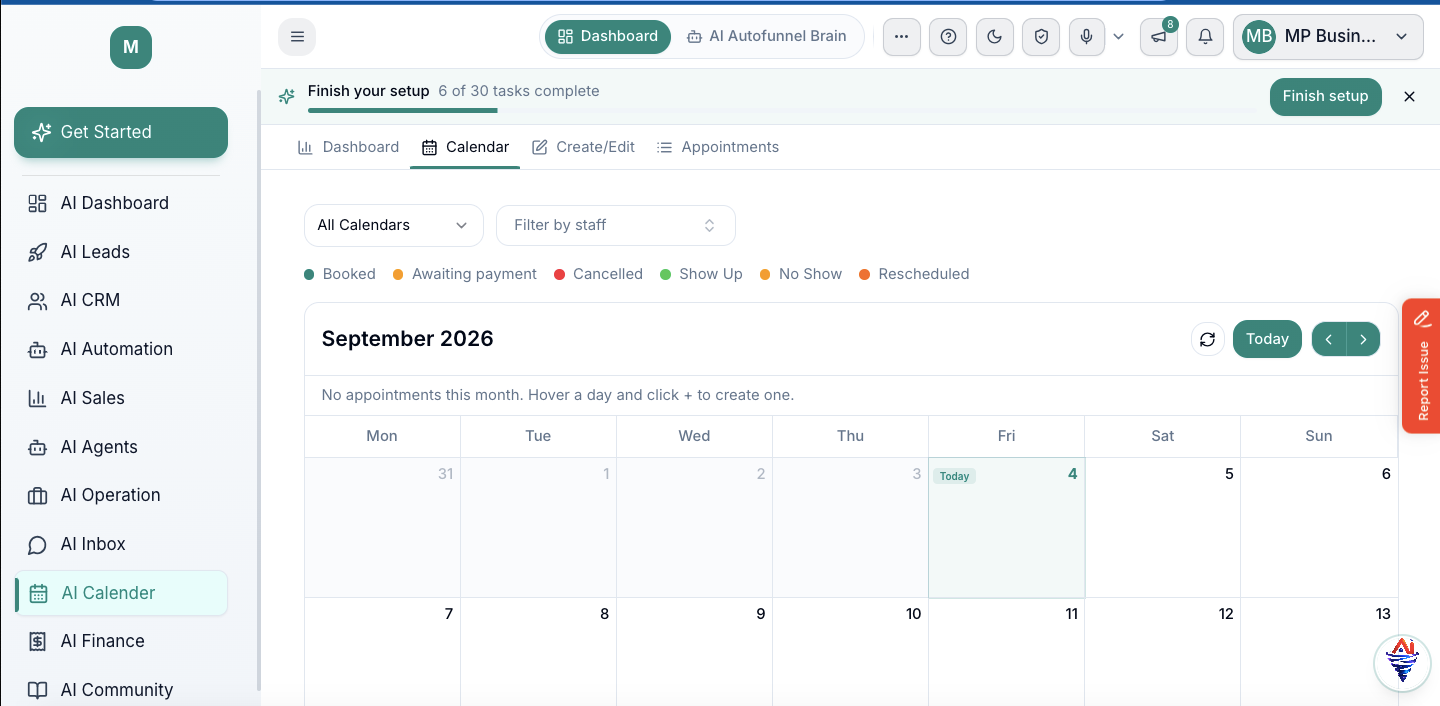Click the Today button
Viewport: 1440px width, 706px height.
click(x=1267, y=339)
